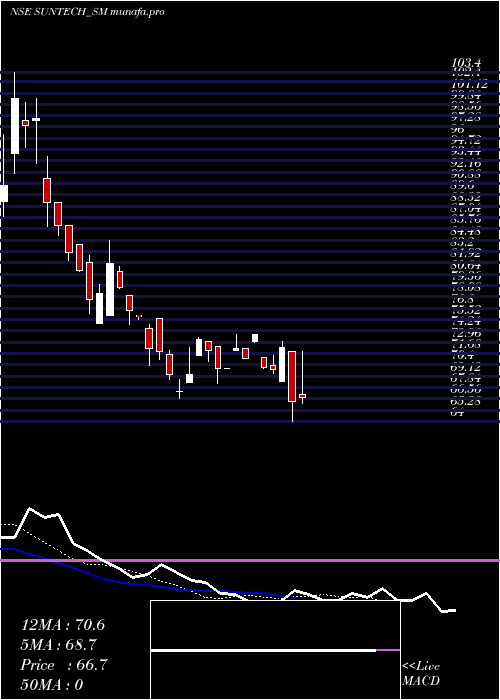Click the tall white candlestick at chart peak
This screenshot has height=700, width=500.
(x=15, y=126)
